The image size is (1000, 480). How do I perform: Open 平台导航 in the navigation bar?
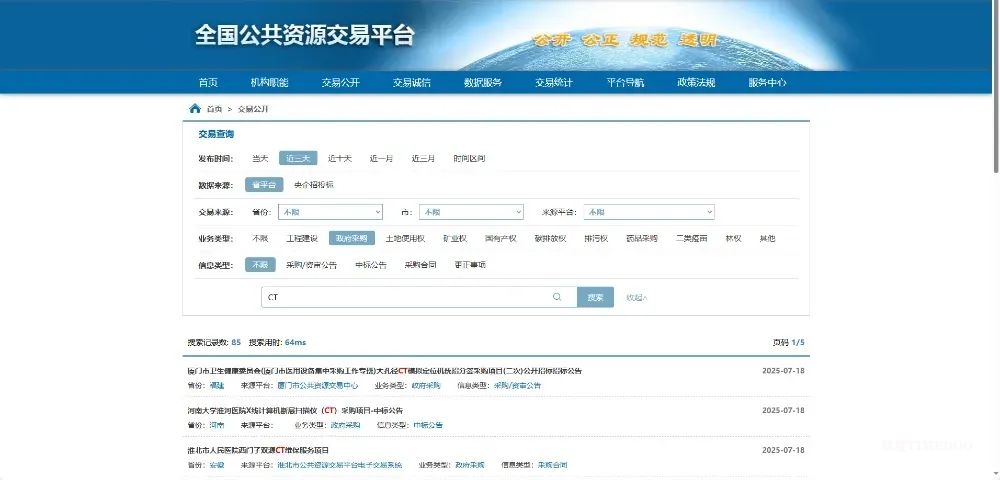[625, 83]
